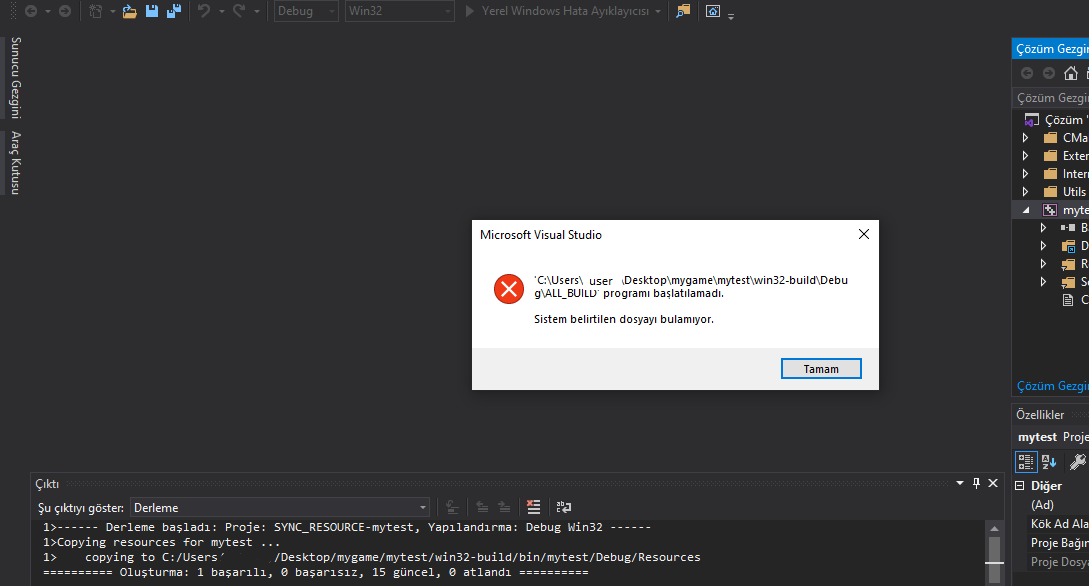
Task: Open property pages wrench icon
Action: (x=1078, y=461)
